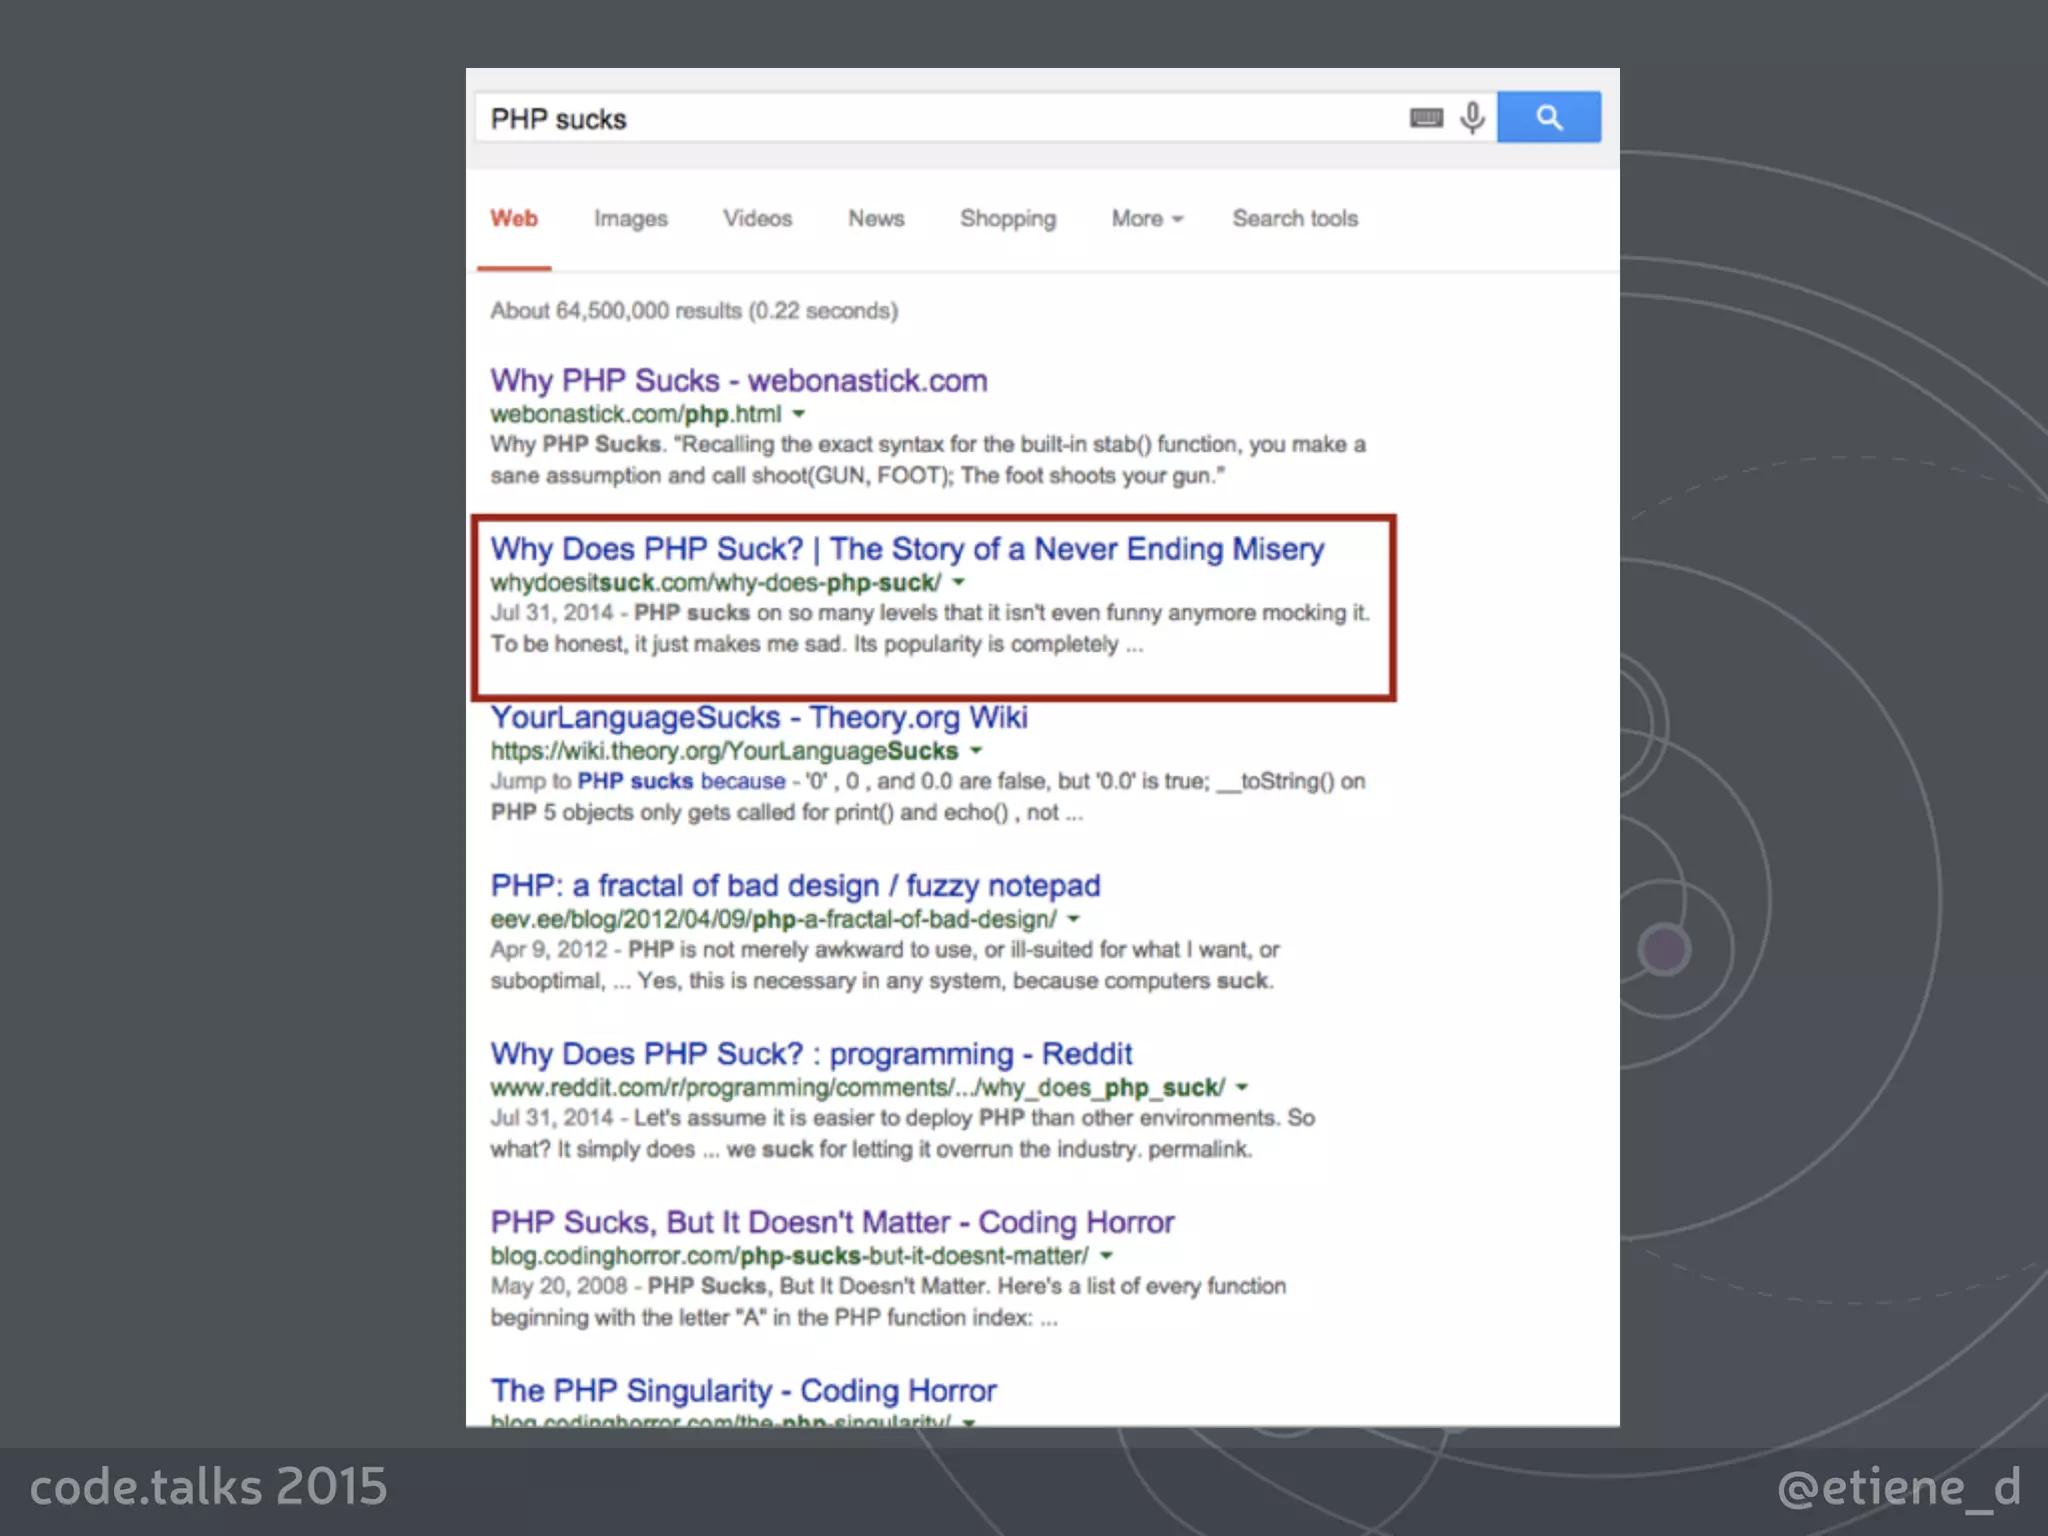
Task: Open 'Why Does PHP Suck? : programming - Reddit'
Action: coord(811,1053)
